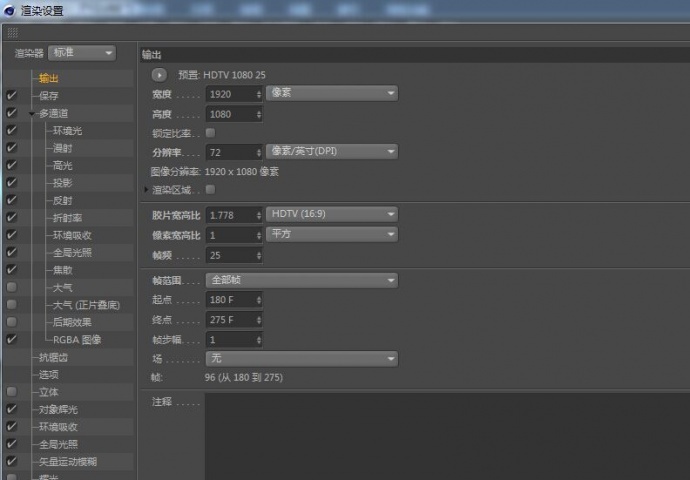The height and width of the screenshot is (480, 690).
Task: Click the 起点 stepper arrows
Action: point(259,300)
